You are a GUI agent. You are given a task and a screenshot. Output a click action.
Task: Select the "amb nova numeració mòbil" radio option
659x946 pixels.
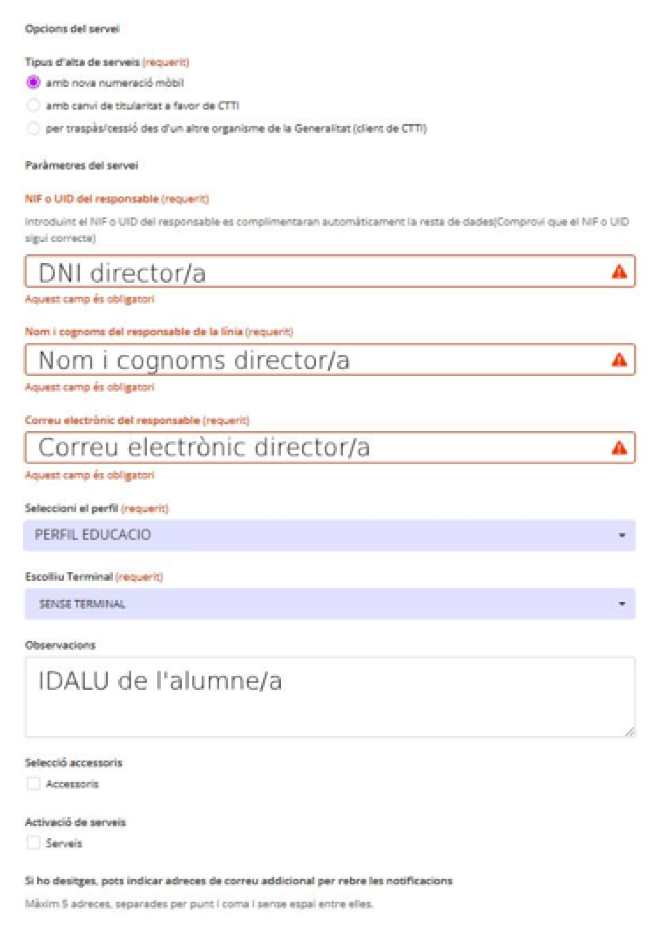pyautogui.click(x=33, y=82)
